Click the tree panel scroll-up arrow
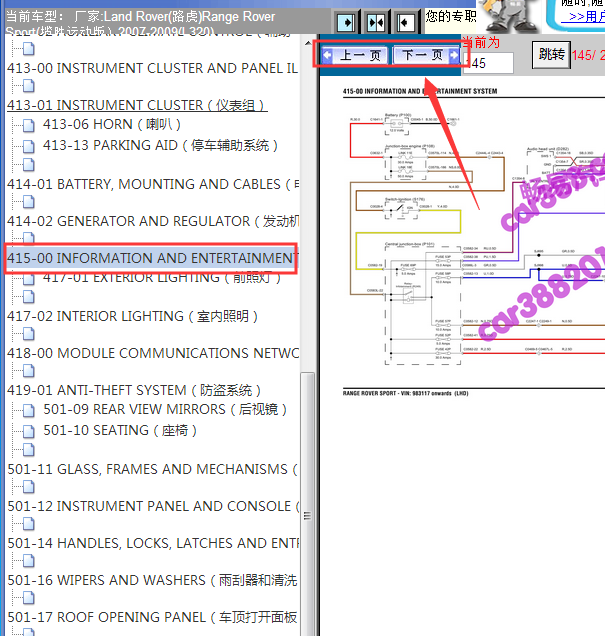 308,43
